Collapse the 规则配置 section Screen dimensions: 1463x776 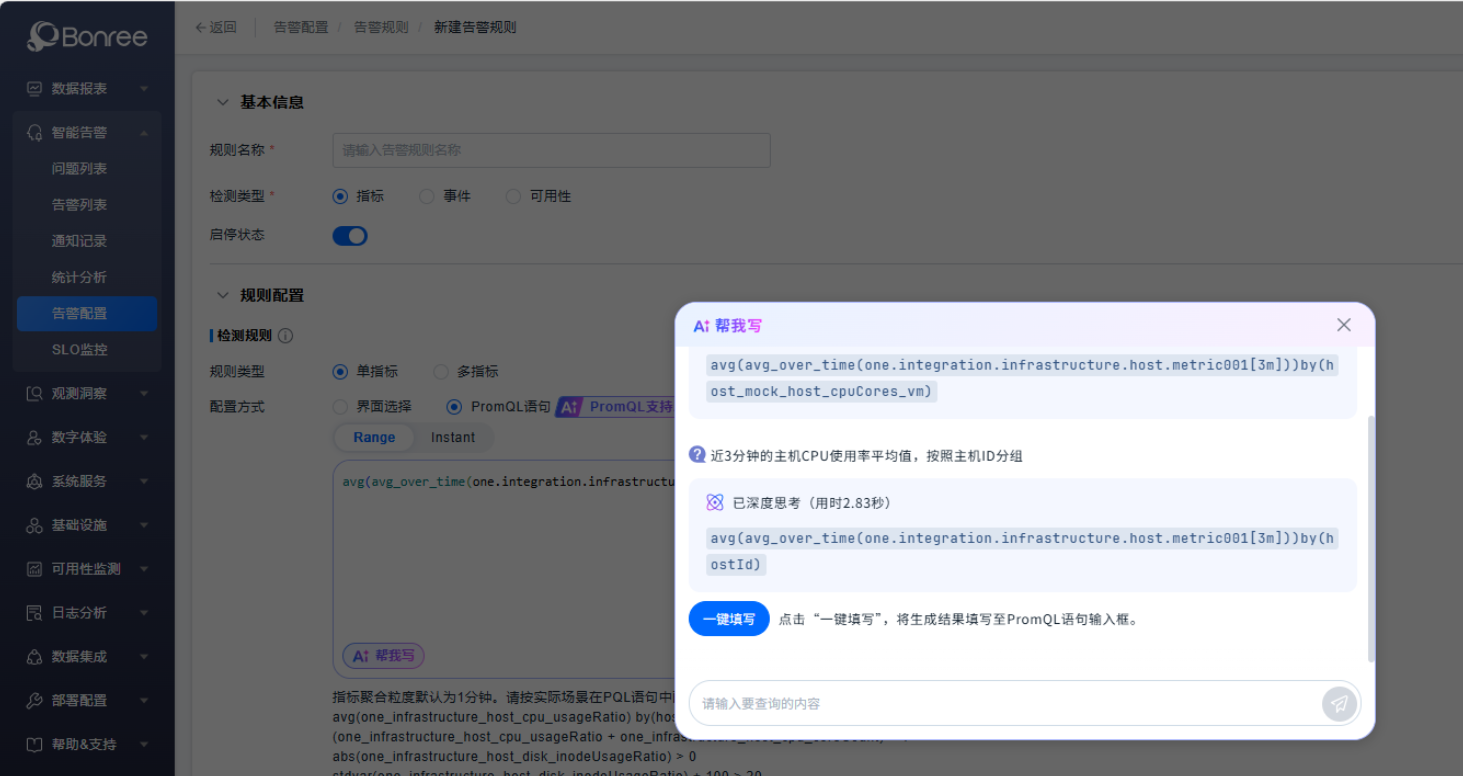click(221, 296)
